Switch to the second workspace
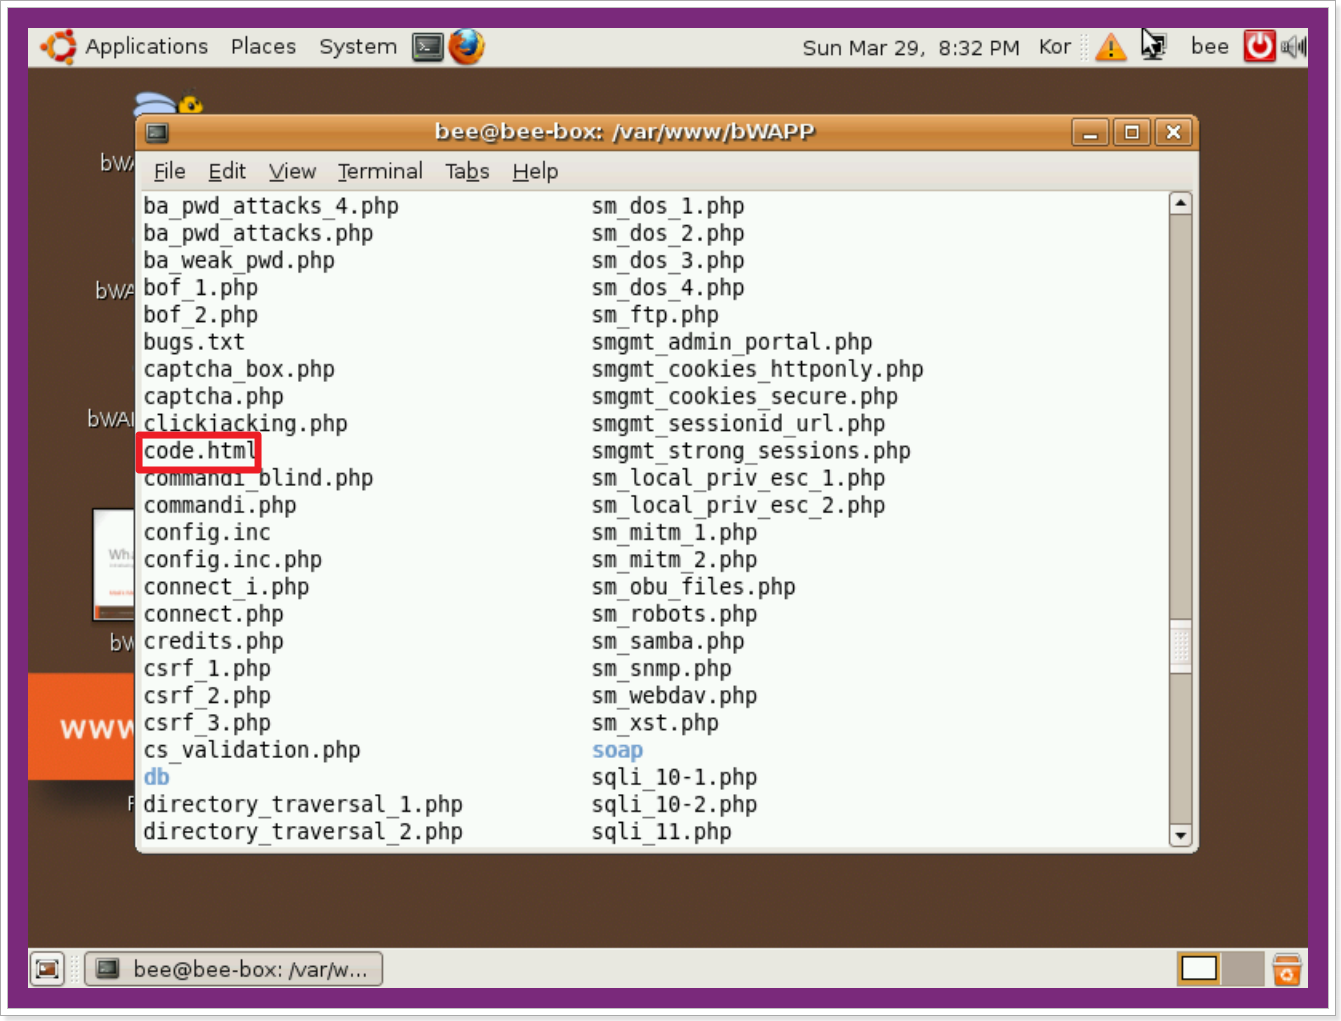 tap(1243, 968)
